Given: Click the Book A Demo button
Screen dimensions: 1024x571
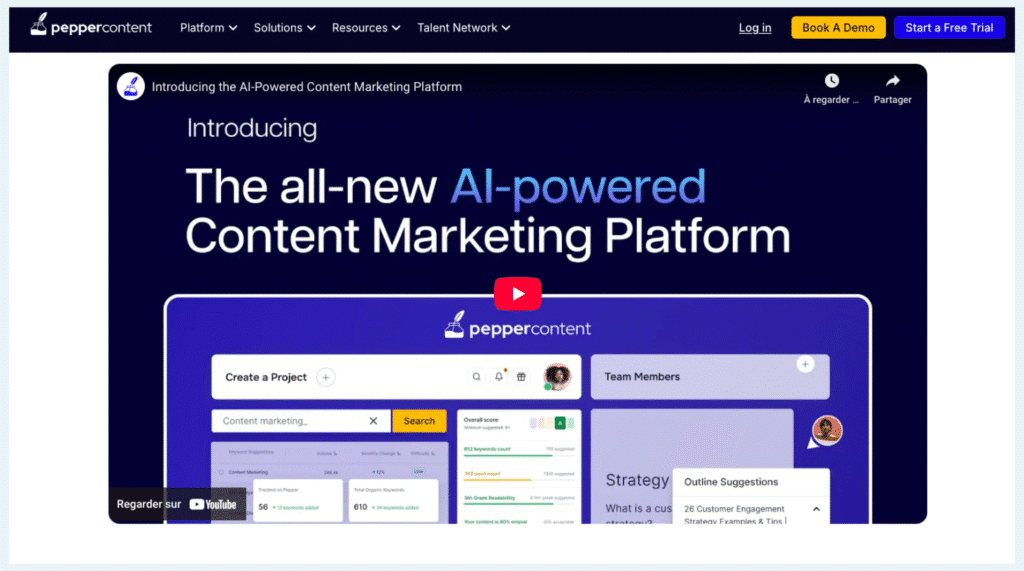Looking at the screenshot, I should [838, 28].
